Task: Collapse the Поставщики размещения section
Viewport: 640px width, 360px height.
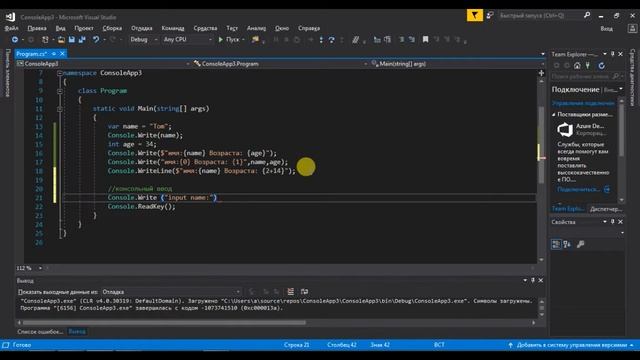Action: (x=554, y=115)
